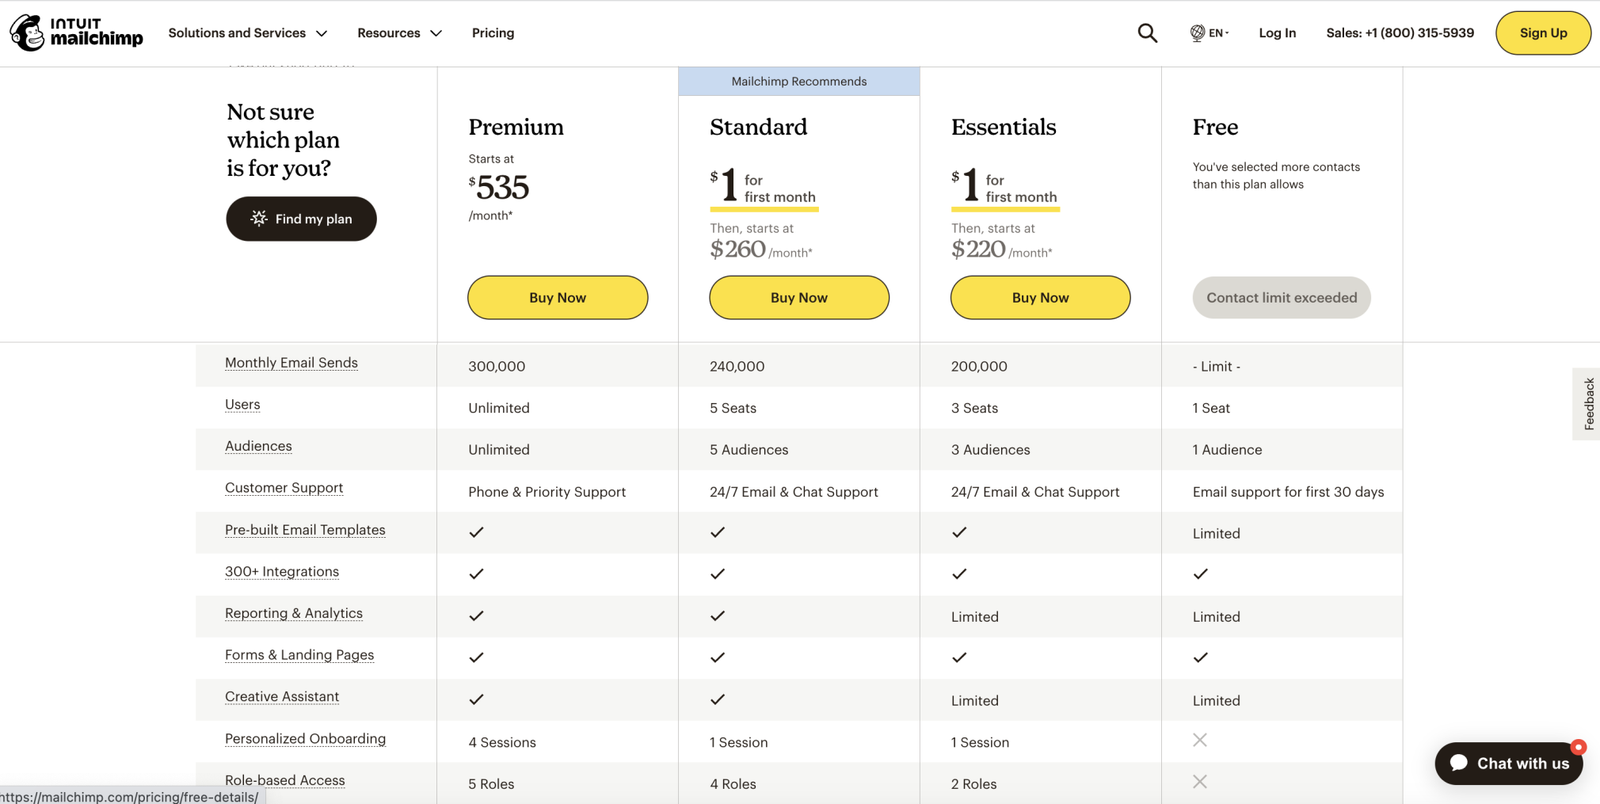The width and height of the screenshot is (1600, 804).
Task: Click the sparkle icon on Find my plan
Action: point(259,218)
